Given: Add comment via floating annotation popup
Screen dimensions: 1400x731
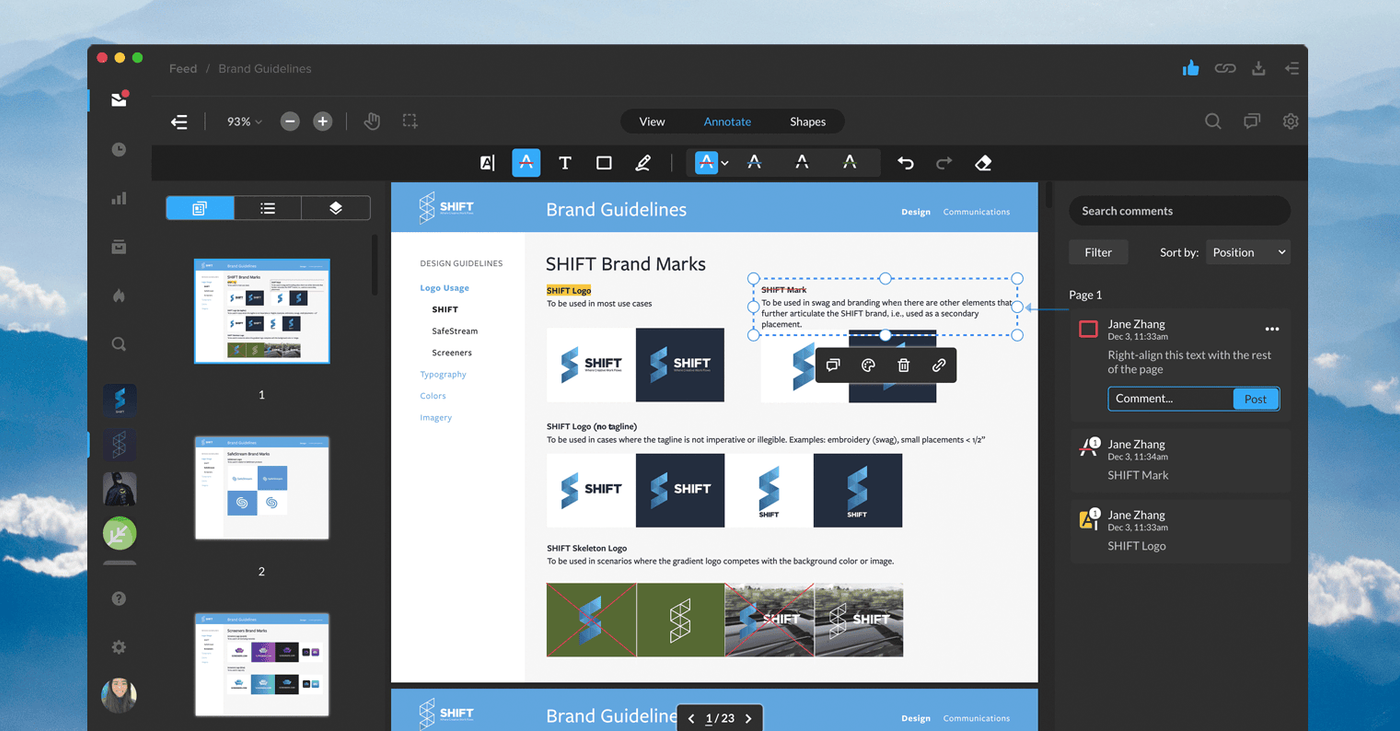Looking at the screenshot, I should (x=832, y=365).
